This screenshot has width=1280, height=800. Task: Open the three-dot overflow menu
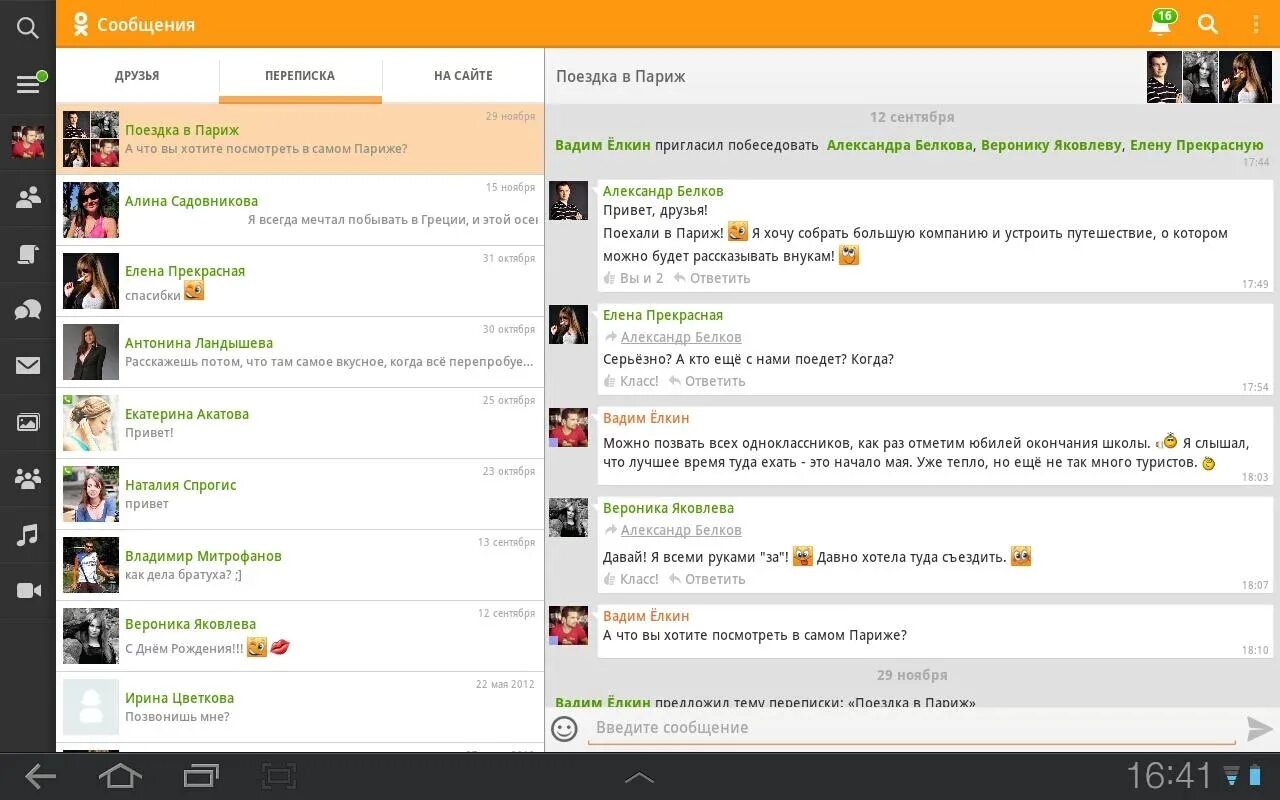click(1256, 24)
